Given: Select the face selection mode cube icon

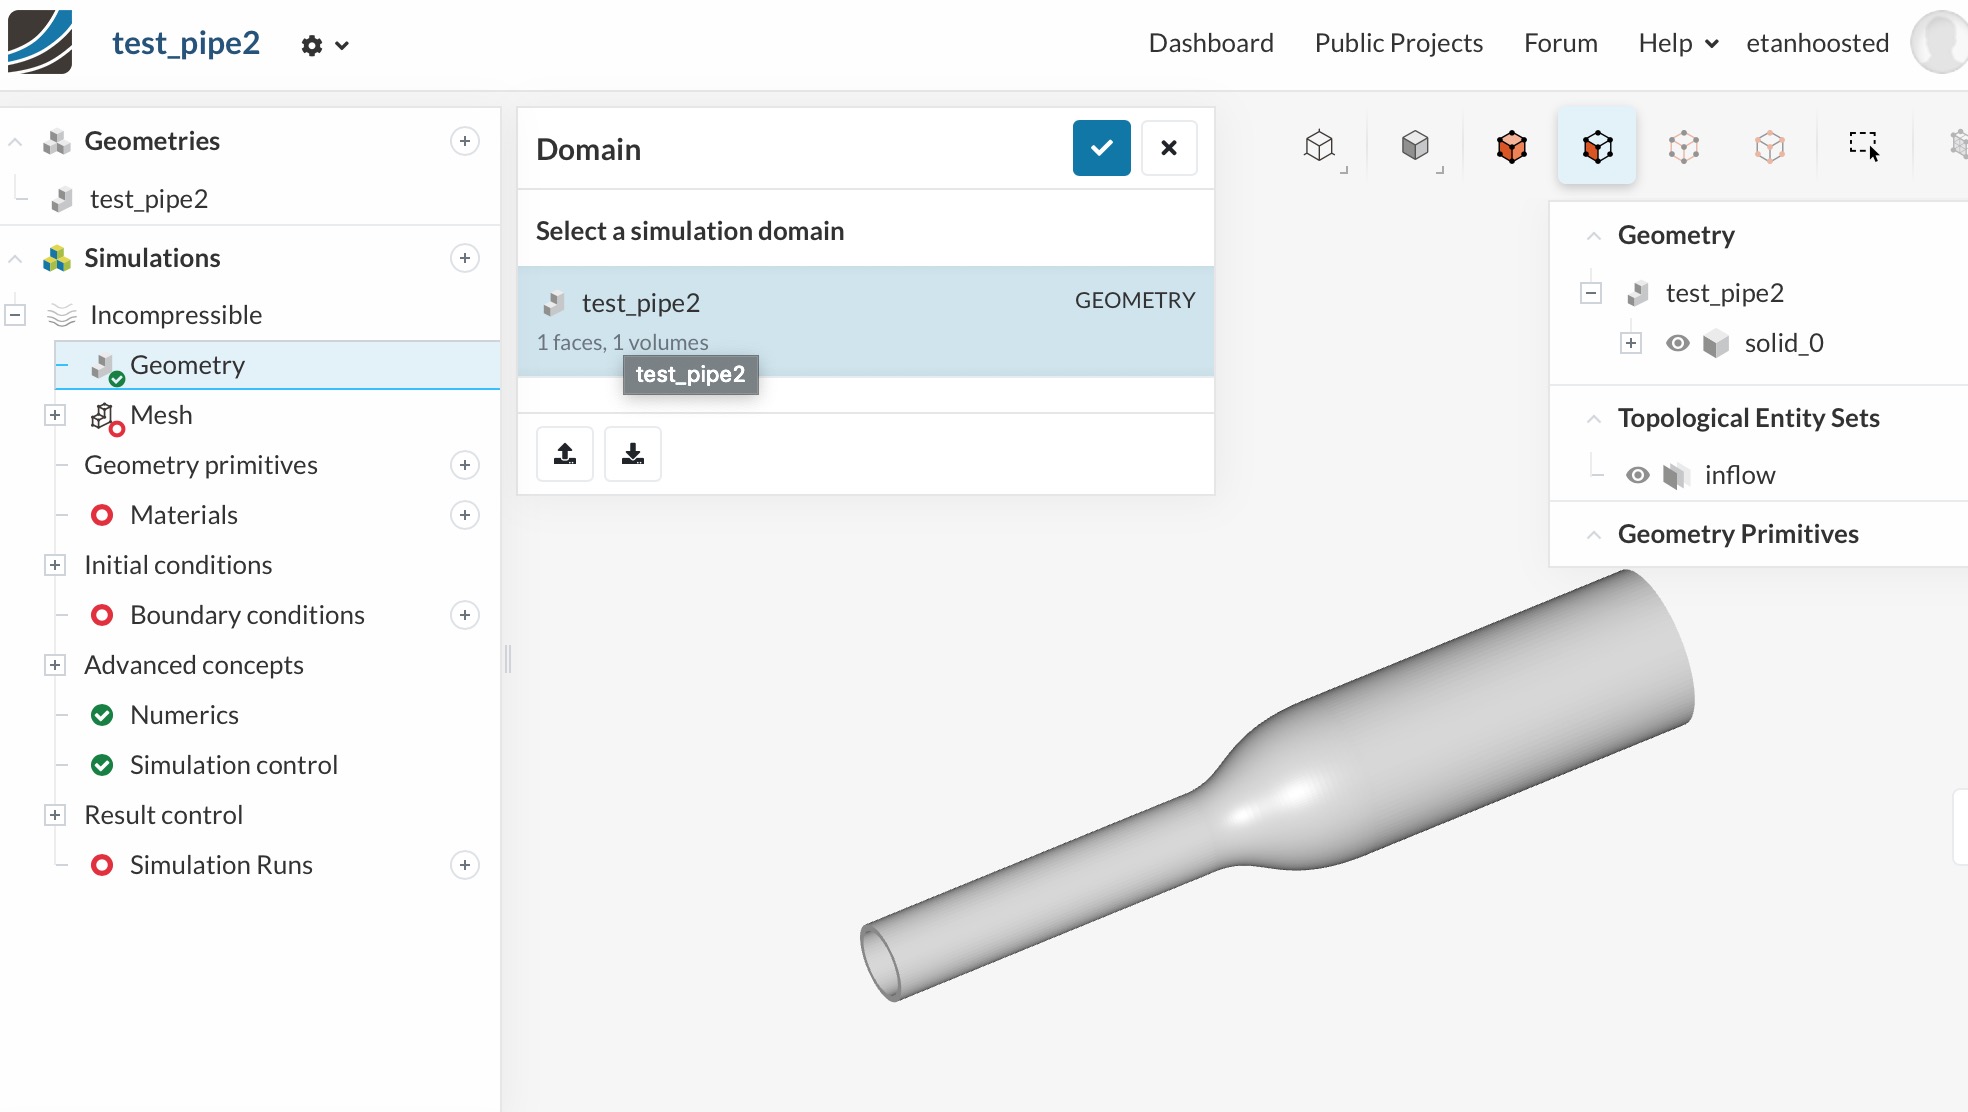Looking at the screenshot, I should point(1597,147).
